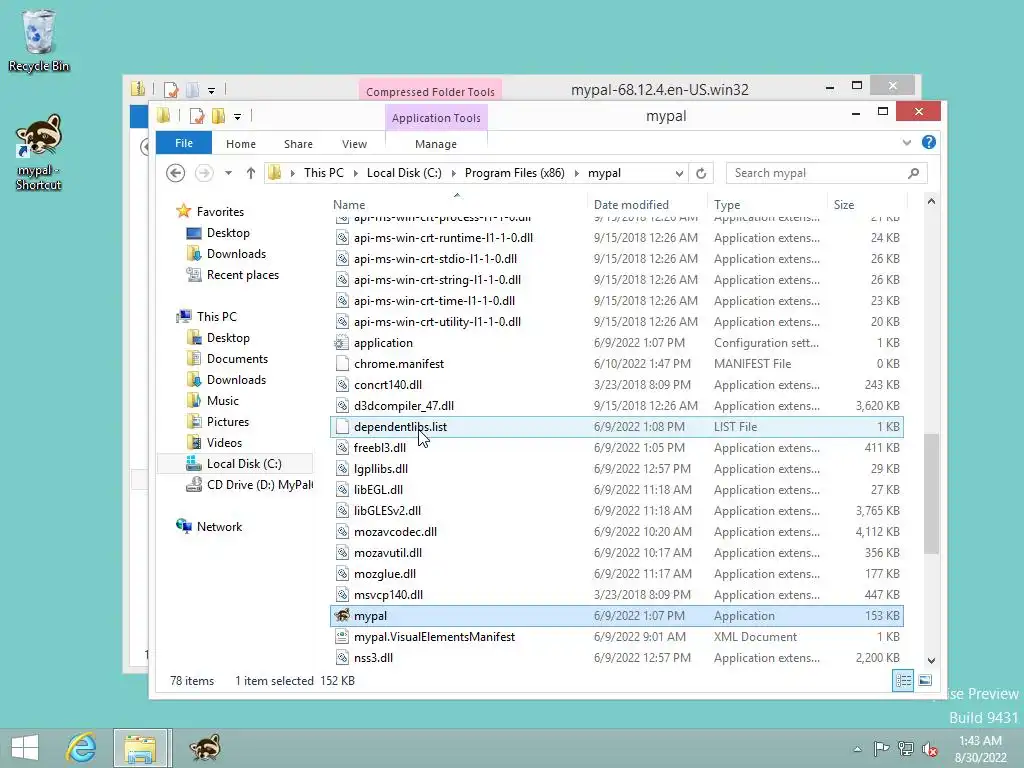
Task: Open the Share ribbon tab
Action: [x=298, y=144]
